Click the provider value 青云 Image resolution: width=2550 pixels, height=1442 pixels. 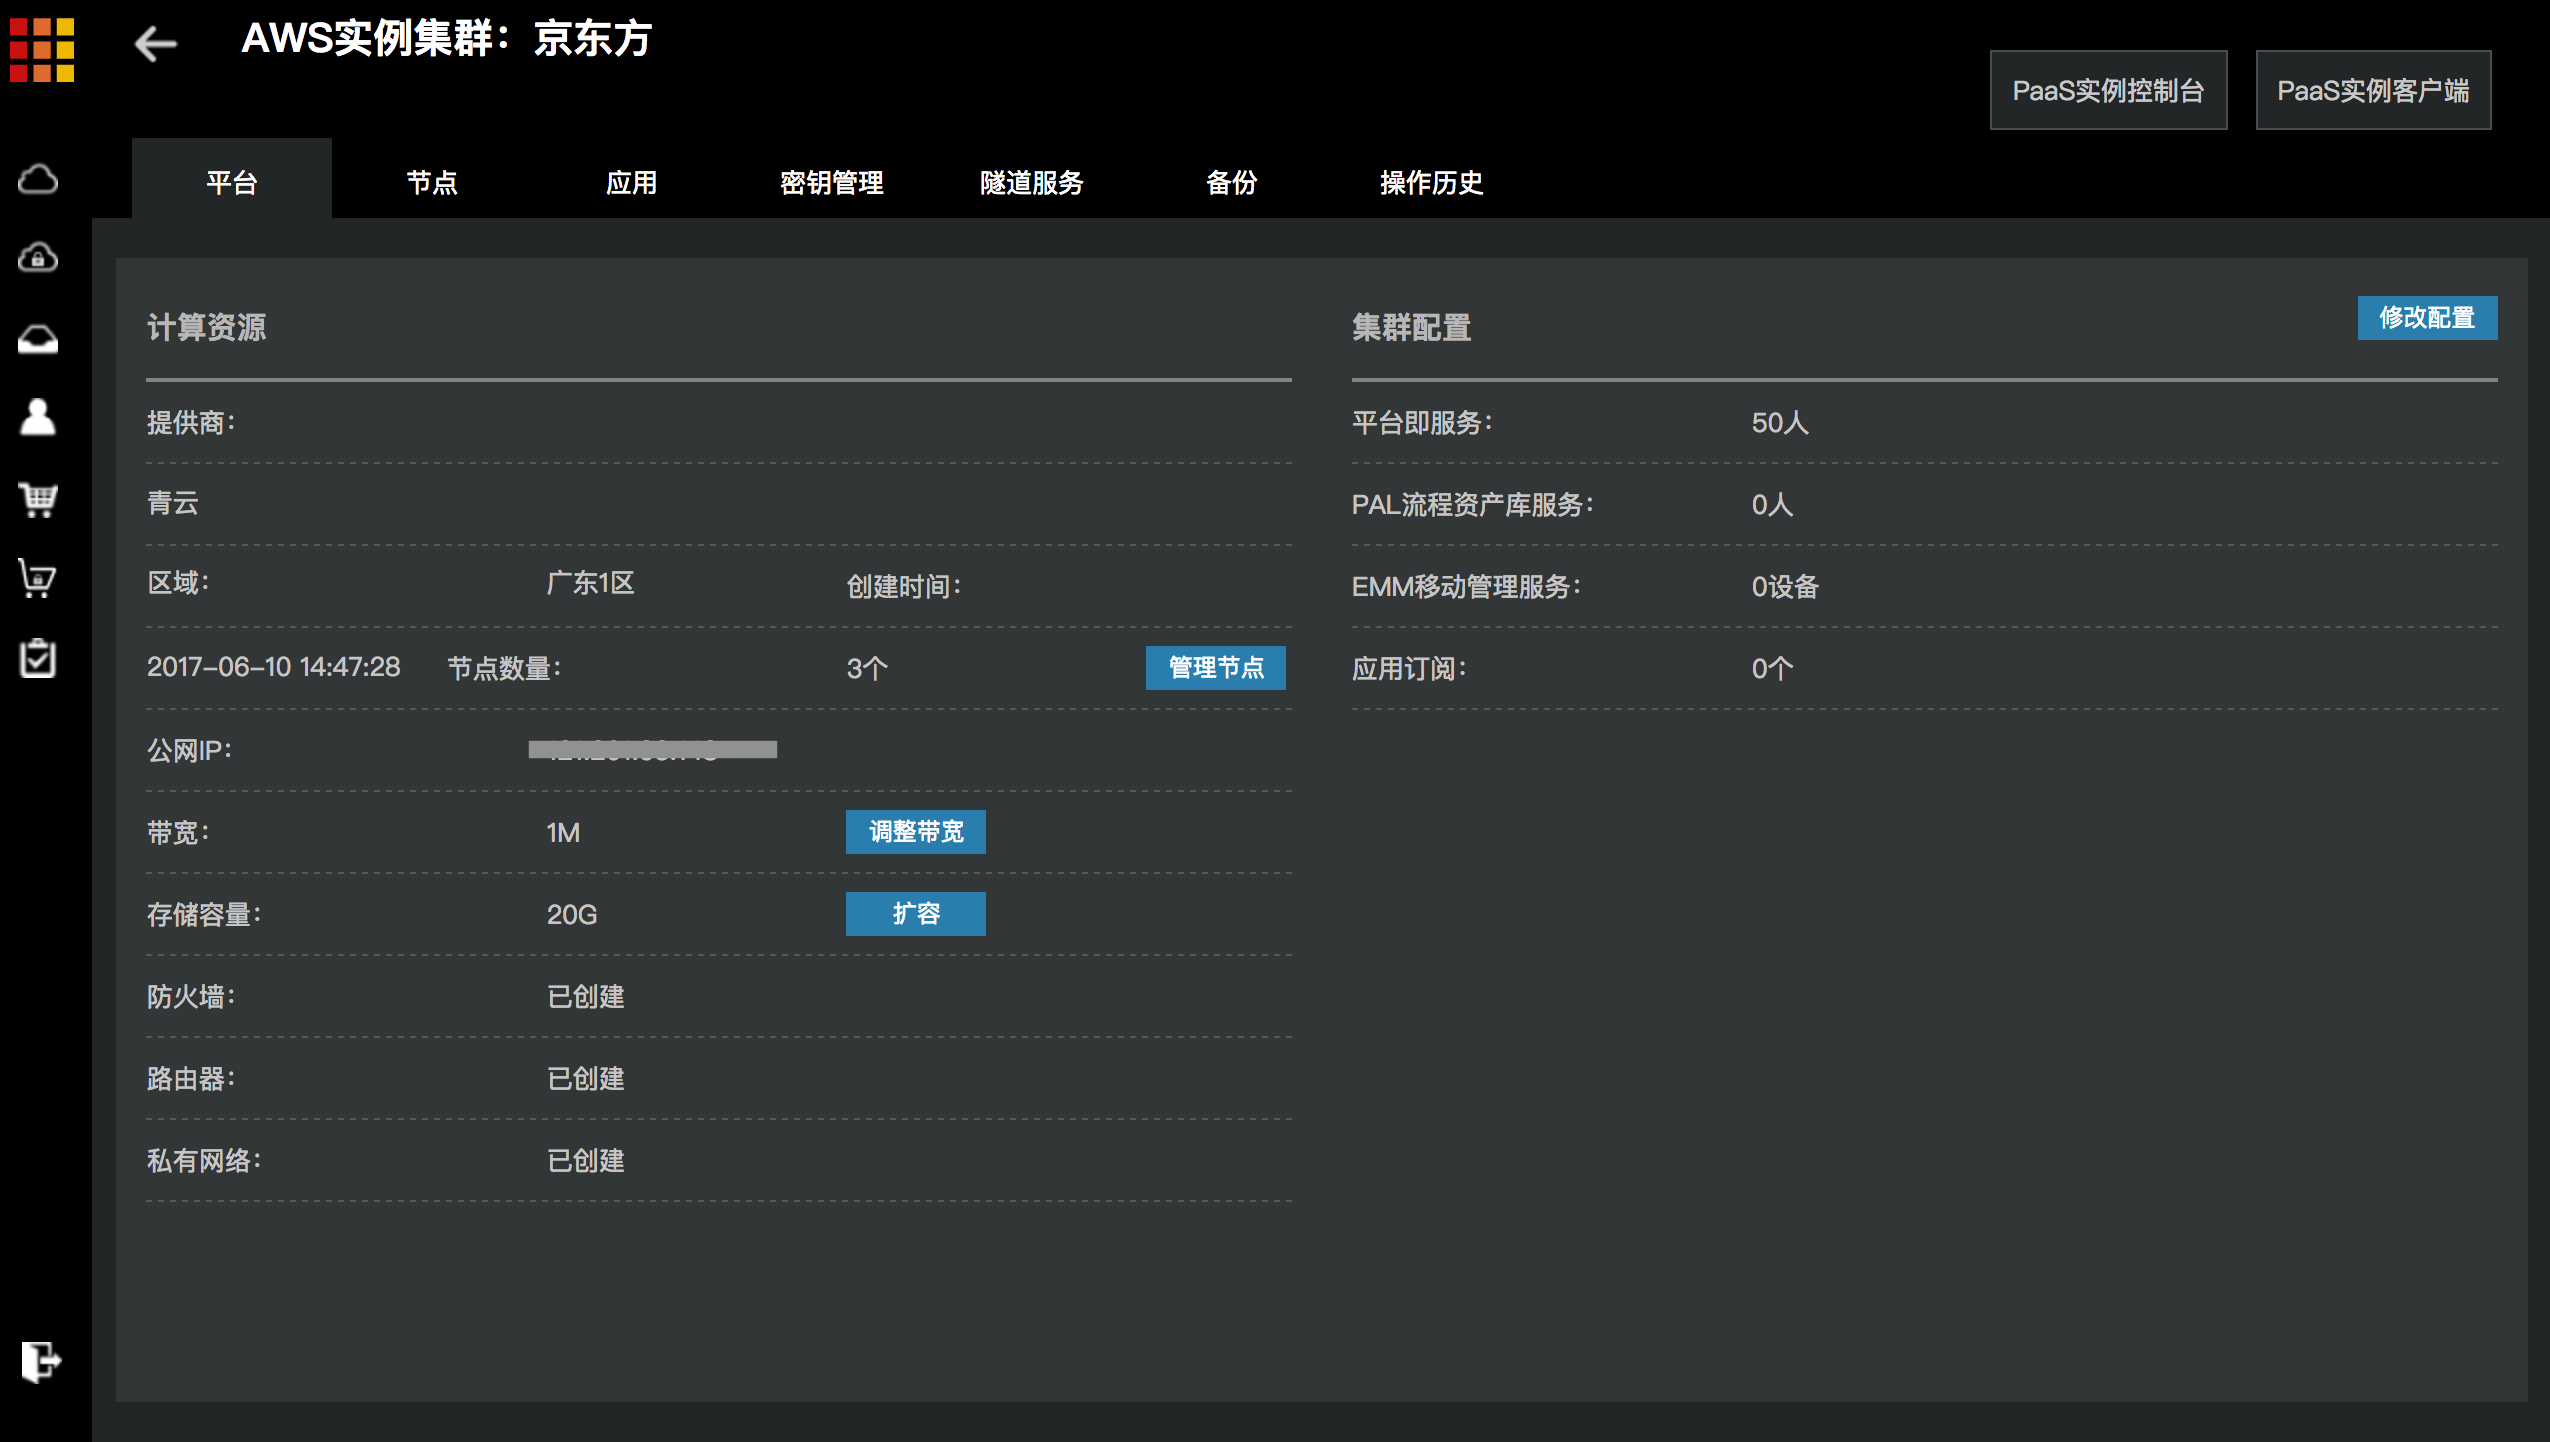click(173, 503)
